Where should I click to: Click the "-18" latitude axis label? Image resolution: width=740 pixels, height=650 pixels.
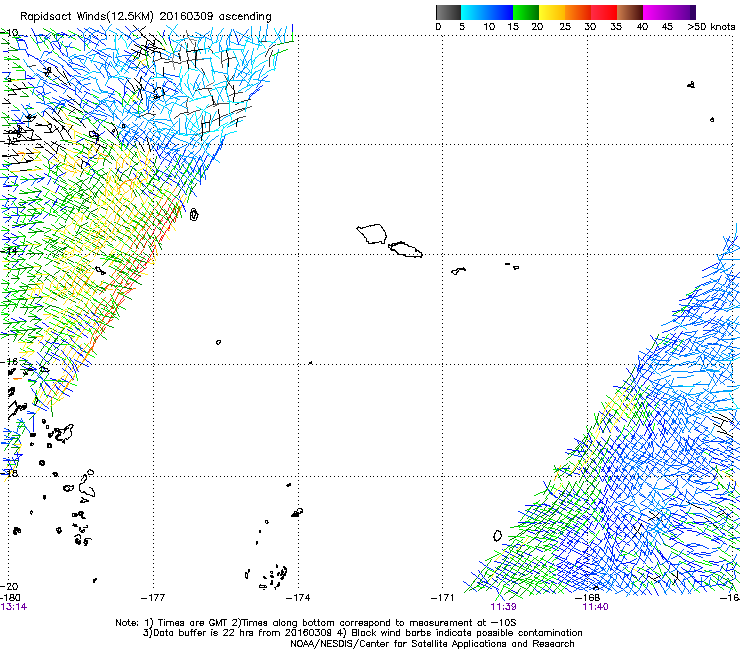pyautogui.click(x=9, y=473)
